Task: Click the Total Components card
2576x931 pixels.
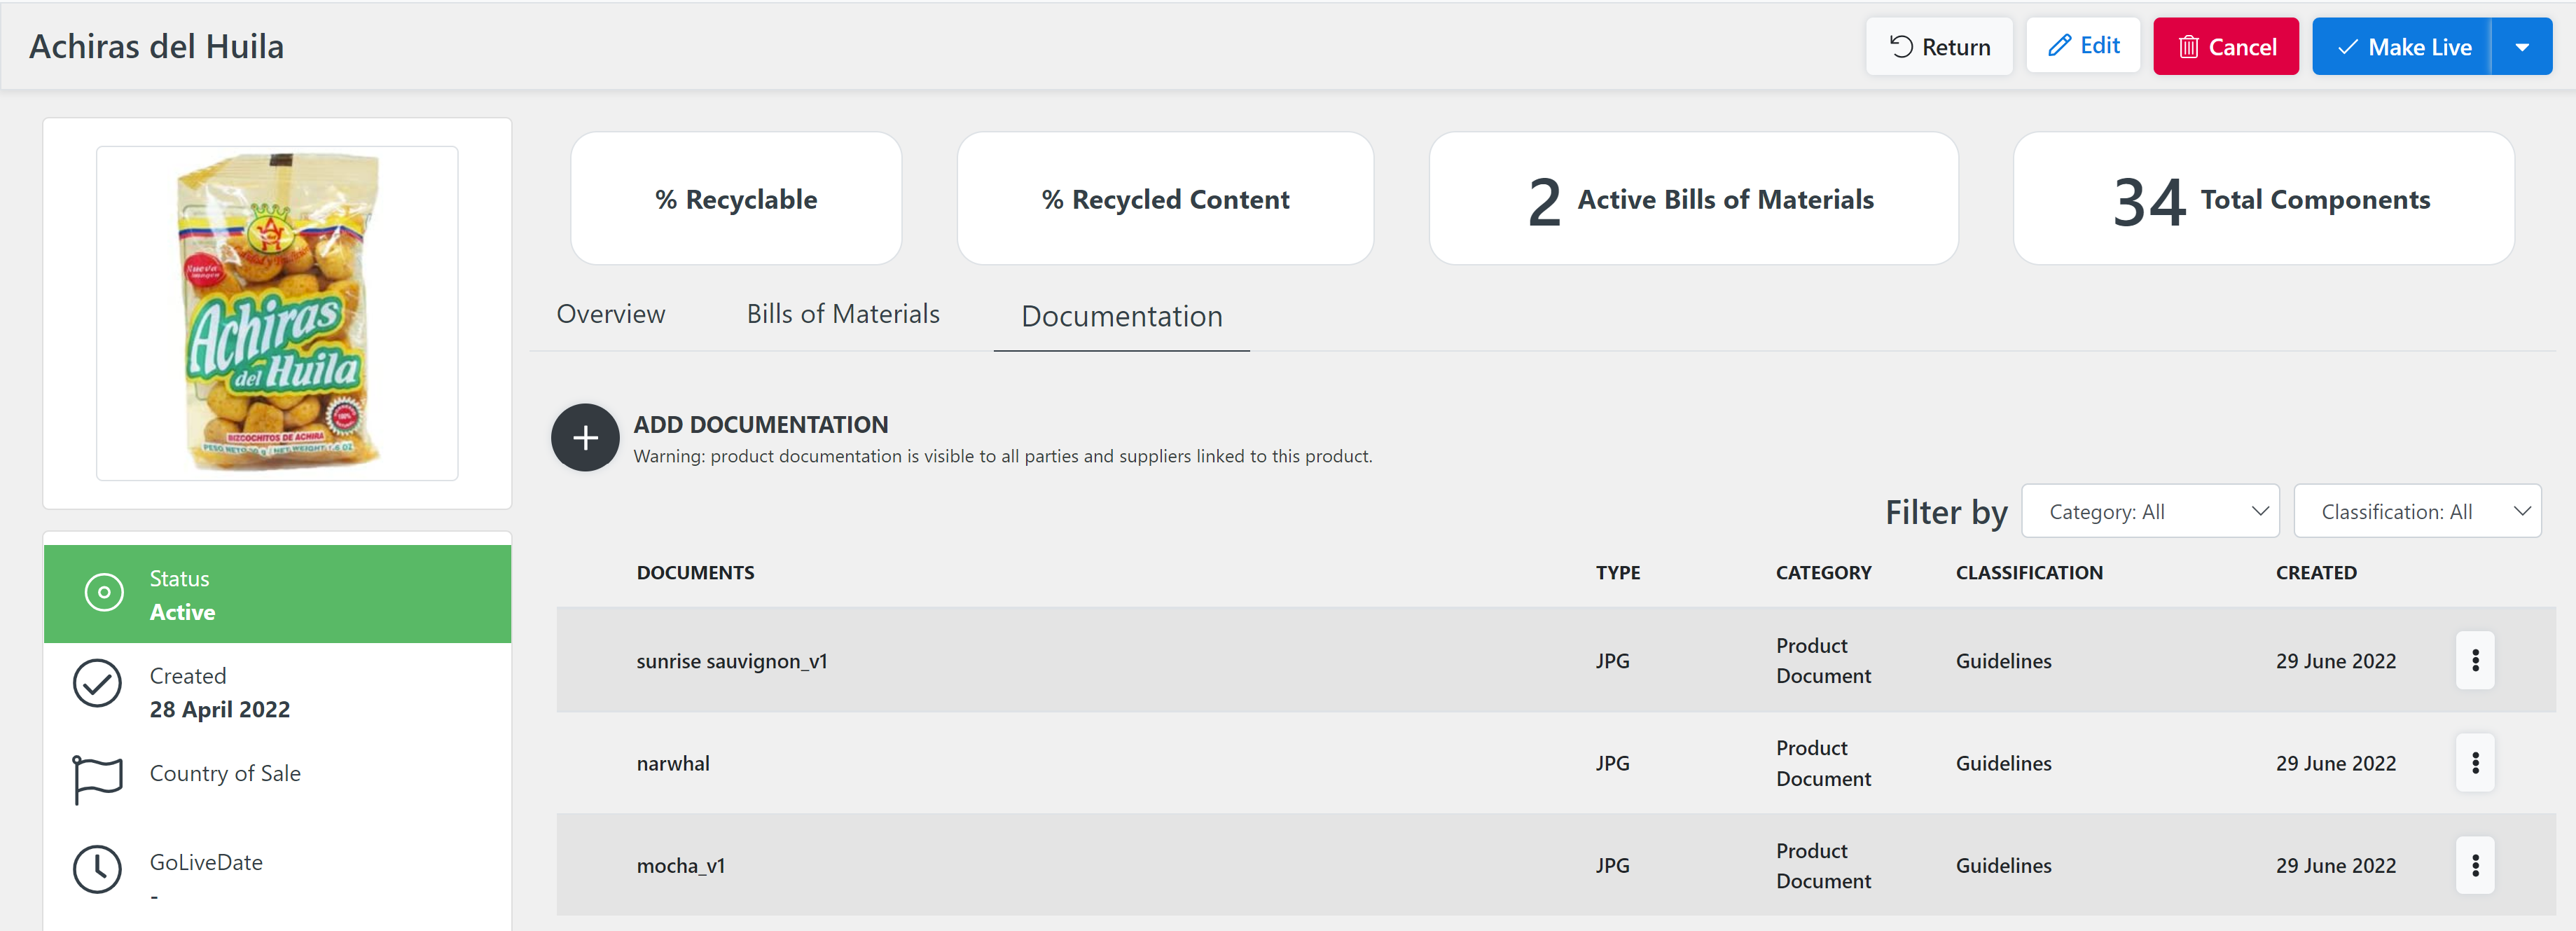Action: click(x=2263, y=199)
